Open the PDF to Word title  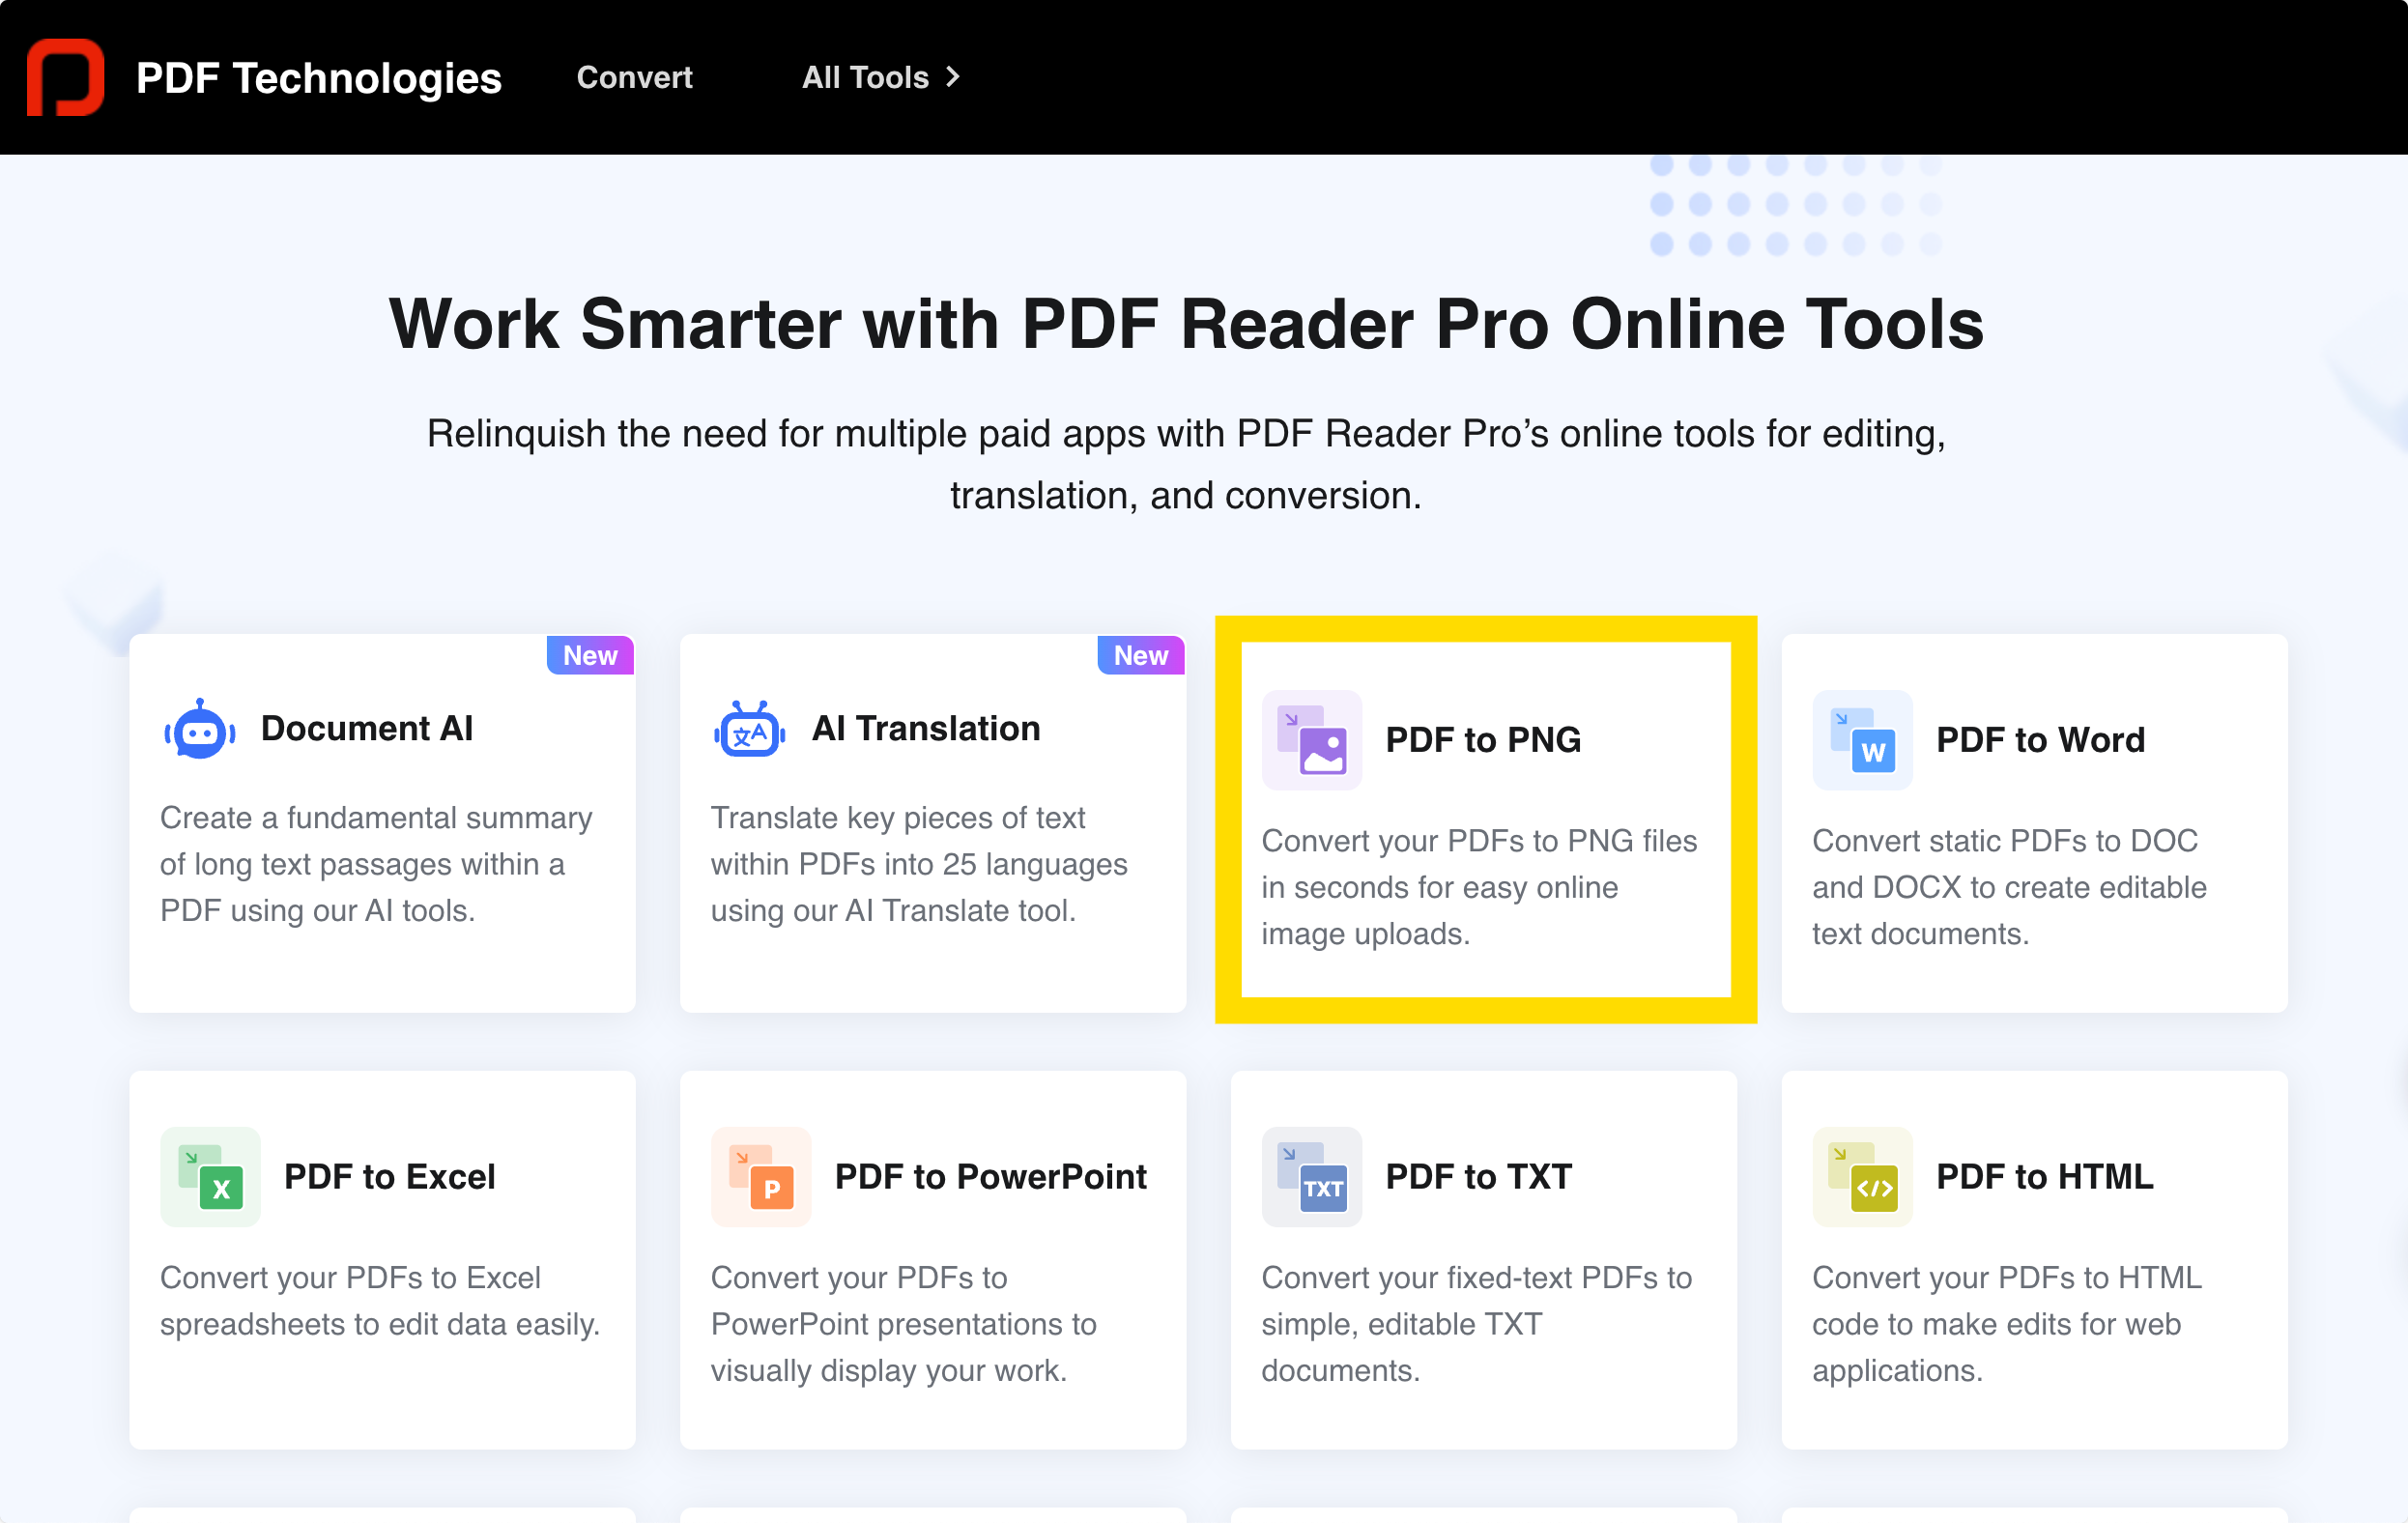[2040, 740]
